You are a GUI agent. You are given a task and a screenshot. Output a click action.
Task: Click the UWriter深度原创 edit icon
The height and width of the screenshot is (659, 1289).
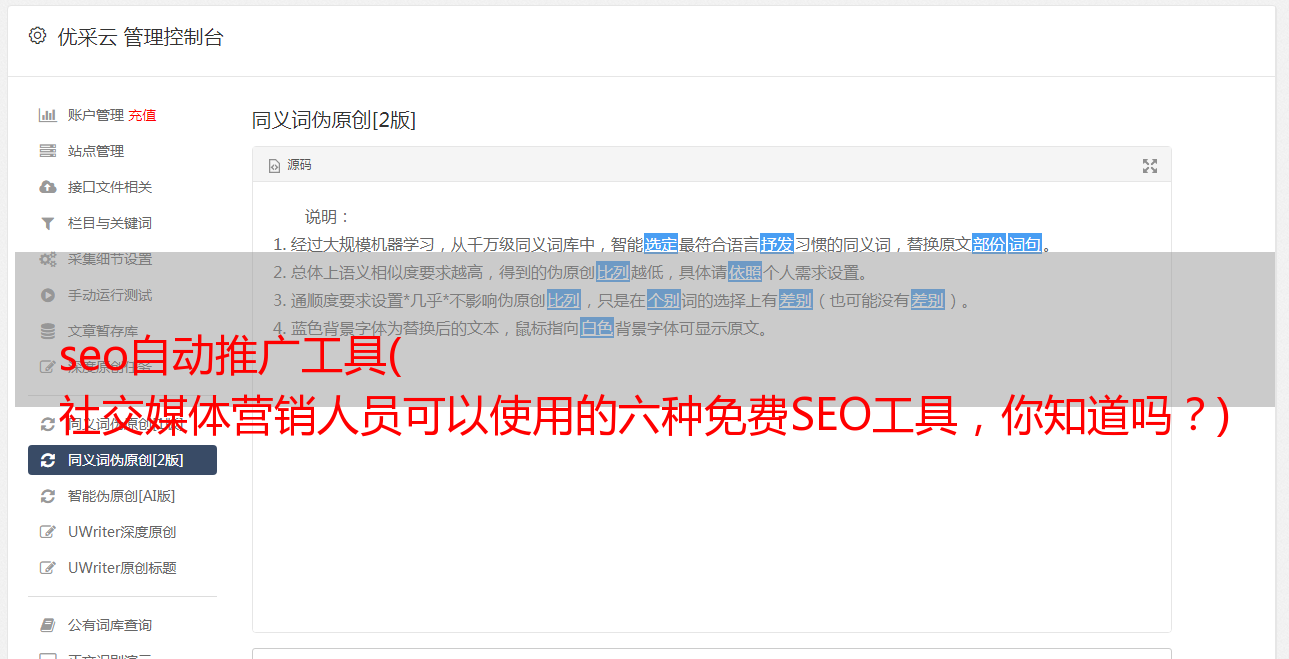(47, 532)
